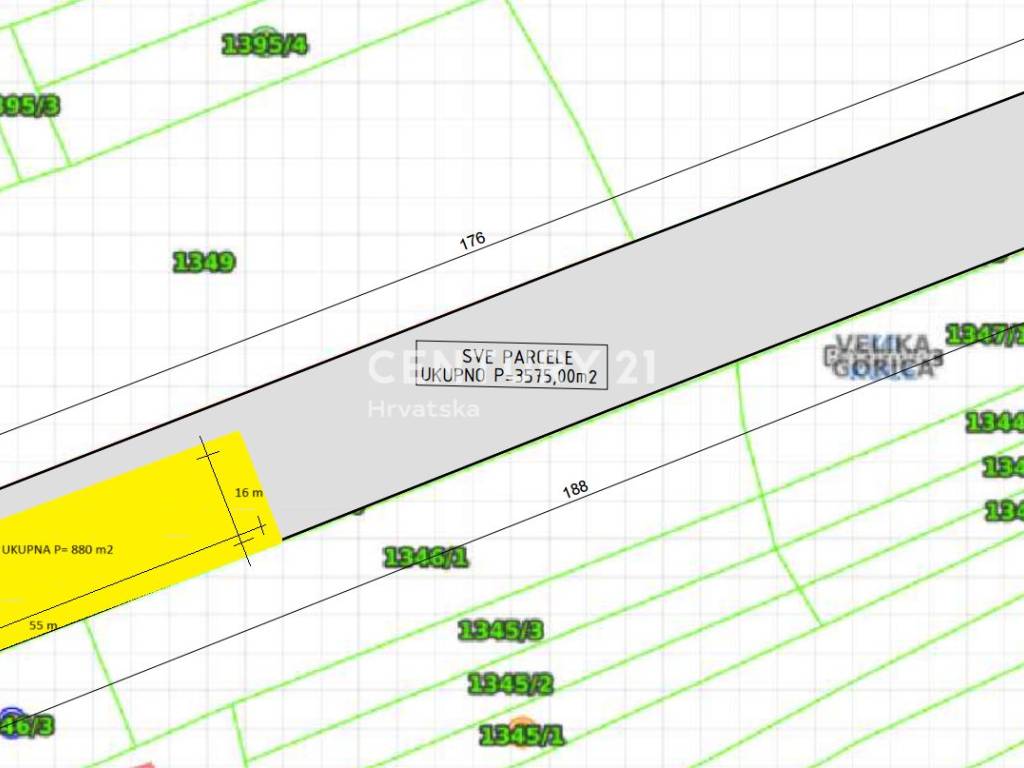Screen dimensions: 1024x768
Task: Click parcel number 1345/2
Action: (510, 684)
